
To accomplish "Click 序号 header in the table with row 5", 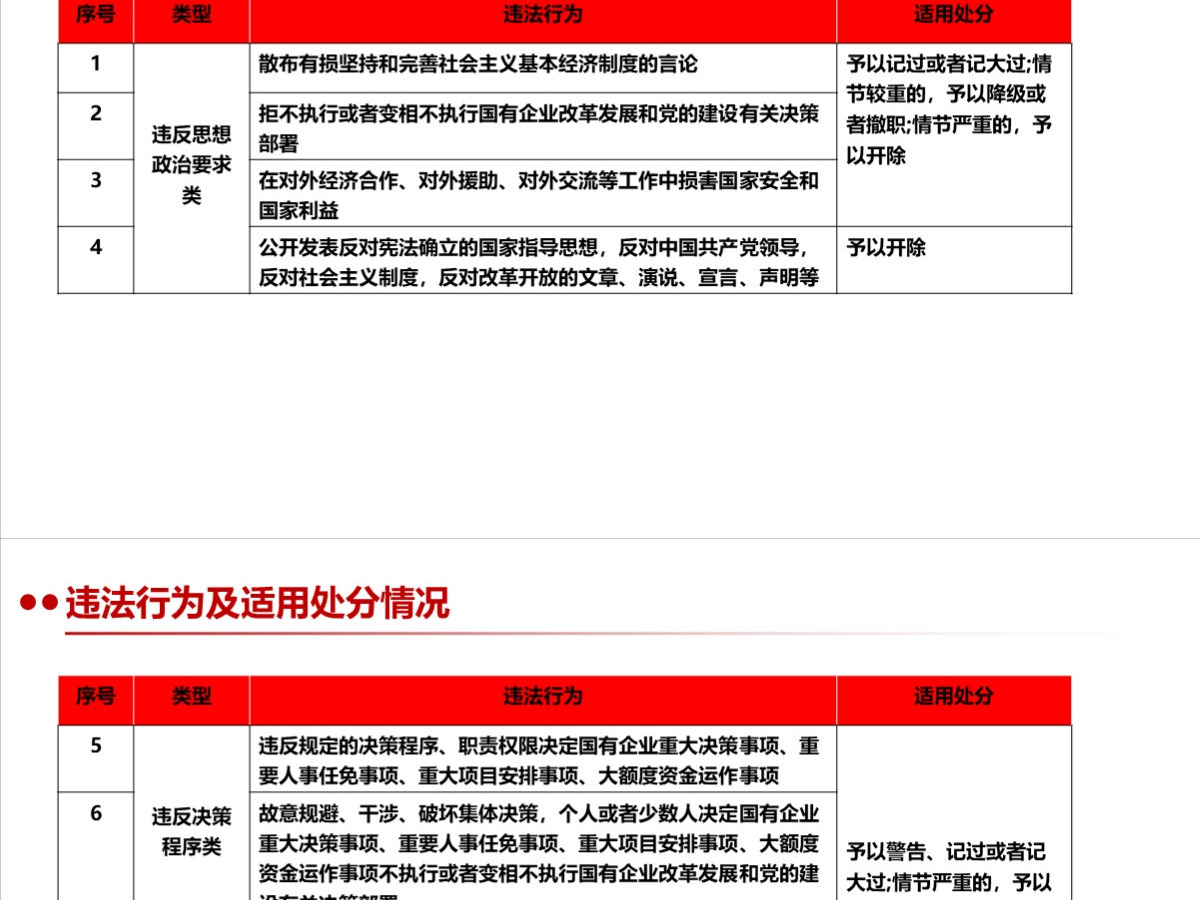I will pos(96,700).
